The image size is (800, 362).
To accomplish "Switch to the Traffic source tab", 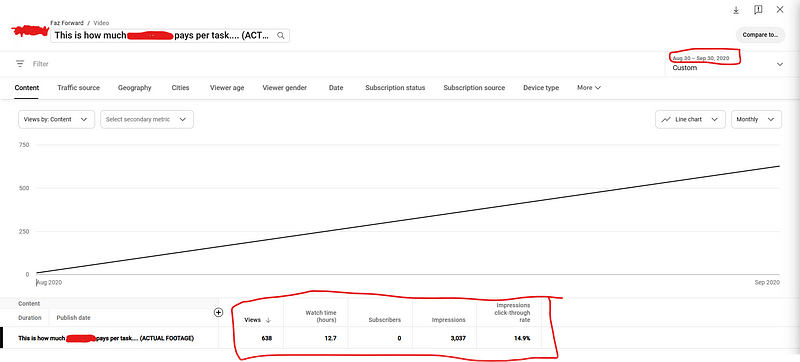I will point(79,88).
